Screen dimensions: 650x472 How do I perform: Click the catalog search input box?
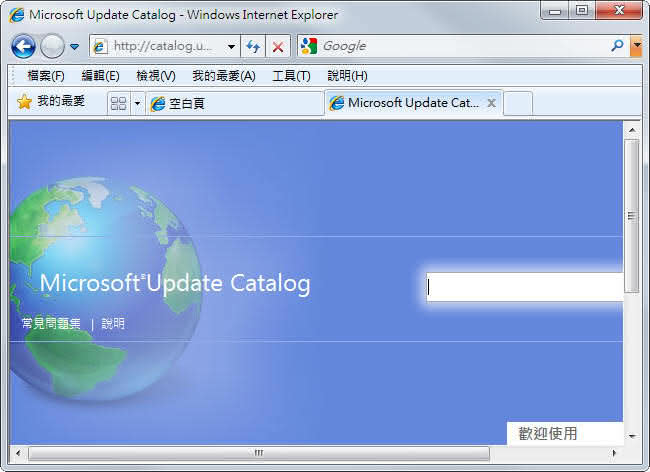pos(525,287)
